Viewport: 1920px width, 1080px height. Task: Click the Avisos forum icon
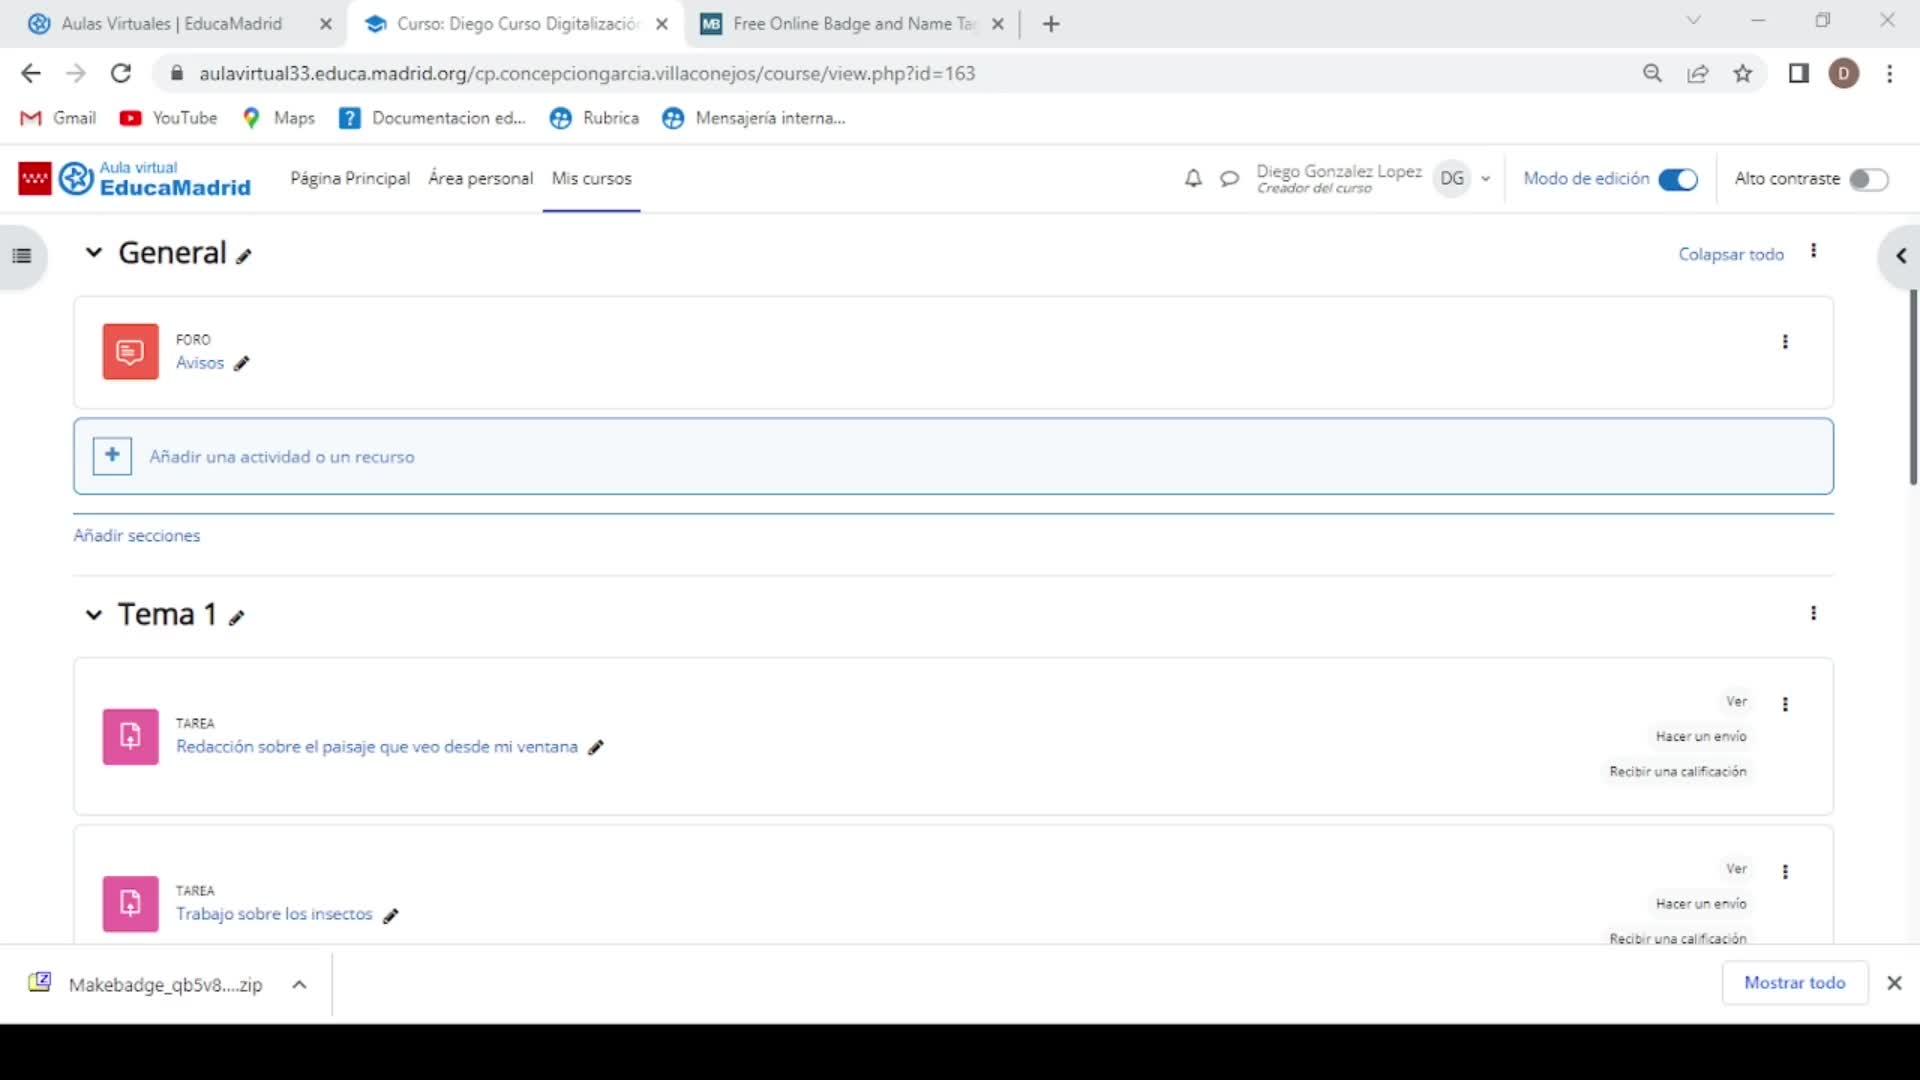pyautogui.click(x=130, y=352)
